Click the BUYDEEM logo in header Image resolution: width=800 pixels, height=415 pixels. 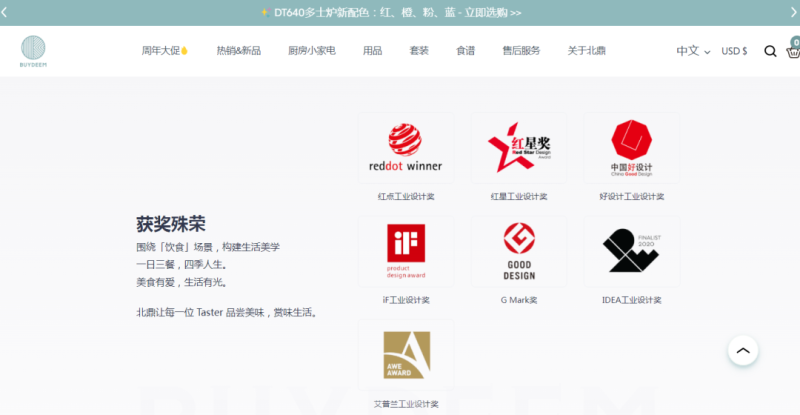pyautogui.click(x=34, y=51)
